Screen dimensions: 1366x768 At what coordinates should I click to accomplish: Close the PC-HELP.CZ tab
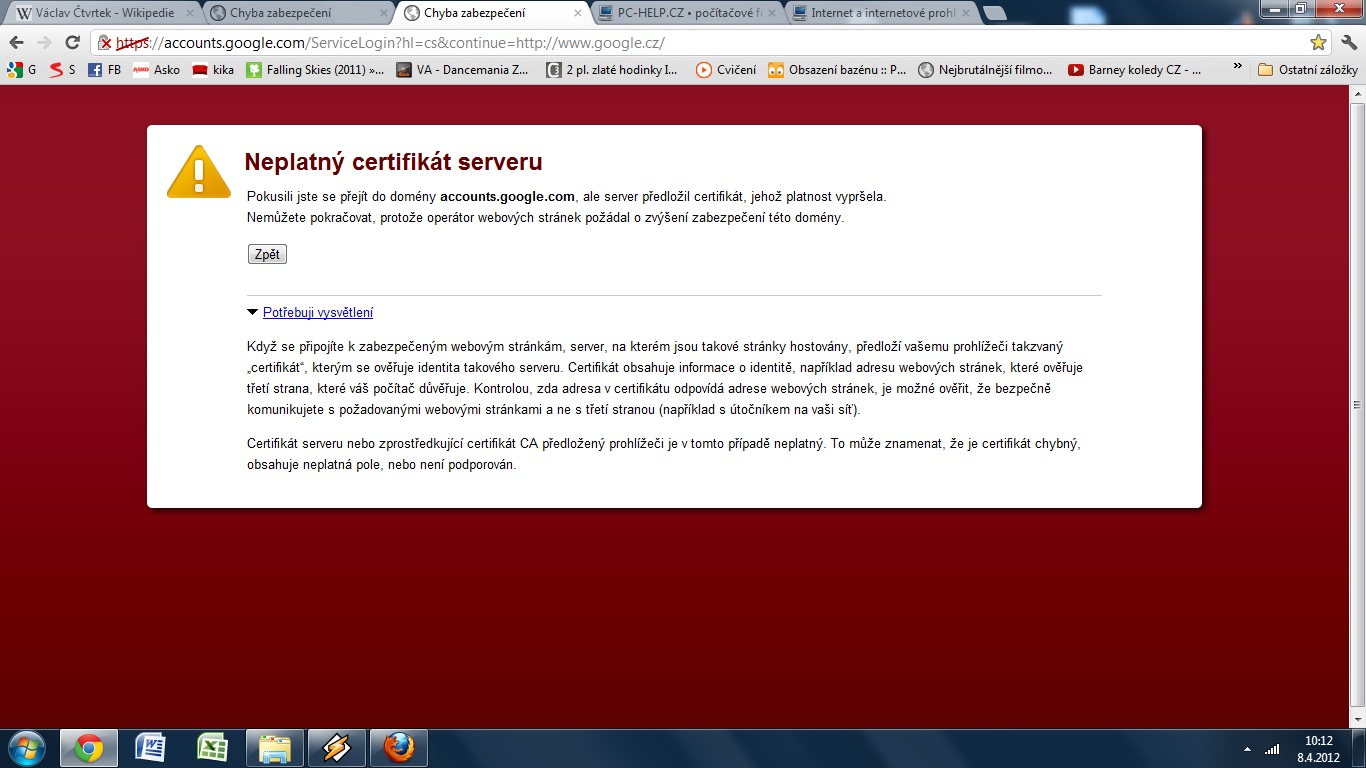point(771,13)
